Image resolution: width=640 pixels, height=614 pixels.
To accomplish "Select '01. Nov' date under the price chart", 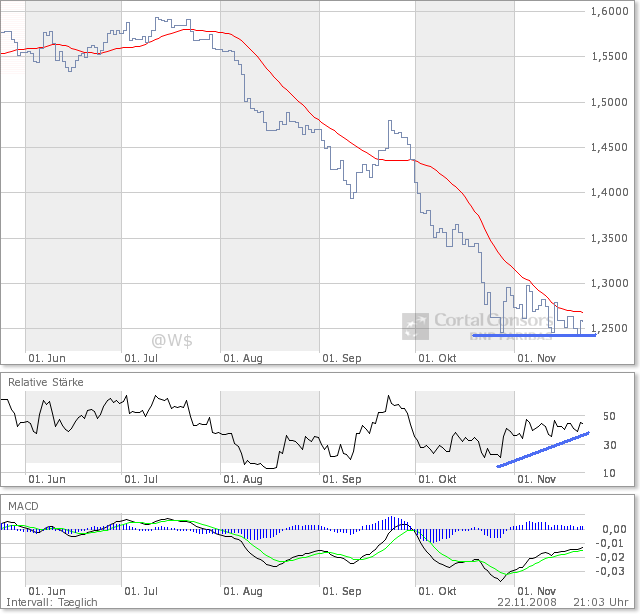I will tap(536, 358).
